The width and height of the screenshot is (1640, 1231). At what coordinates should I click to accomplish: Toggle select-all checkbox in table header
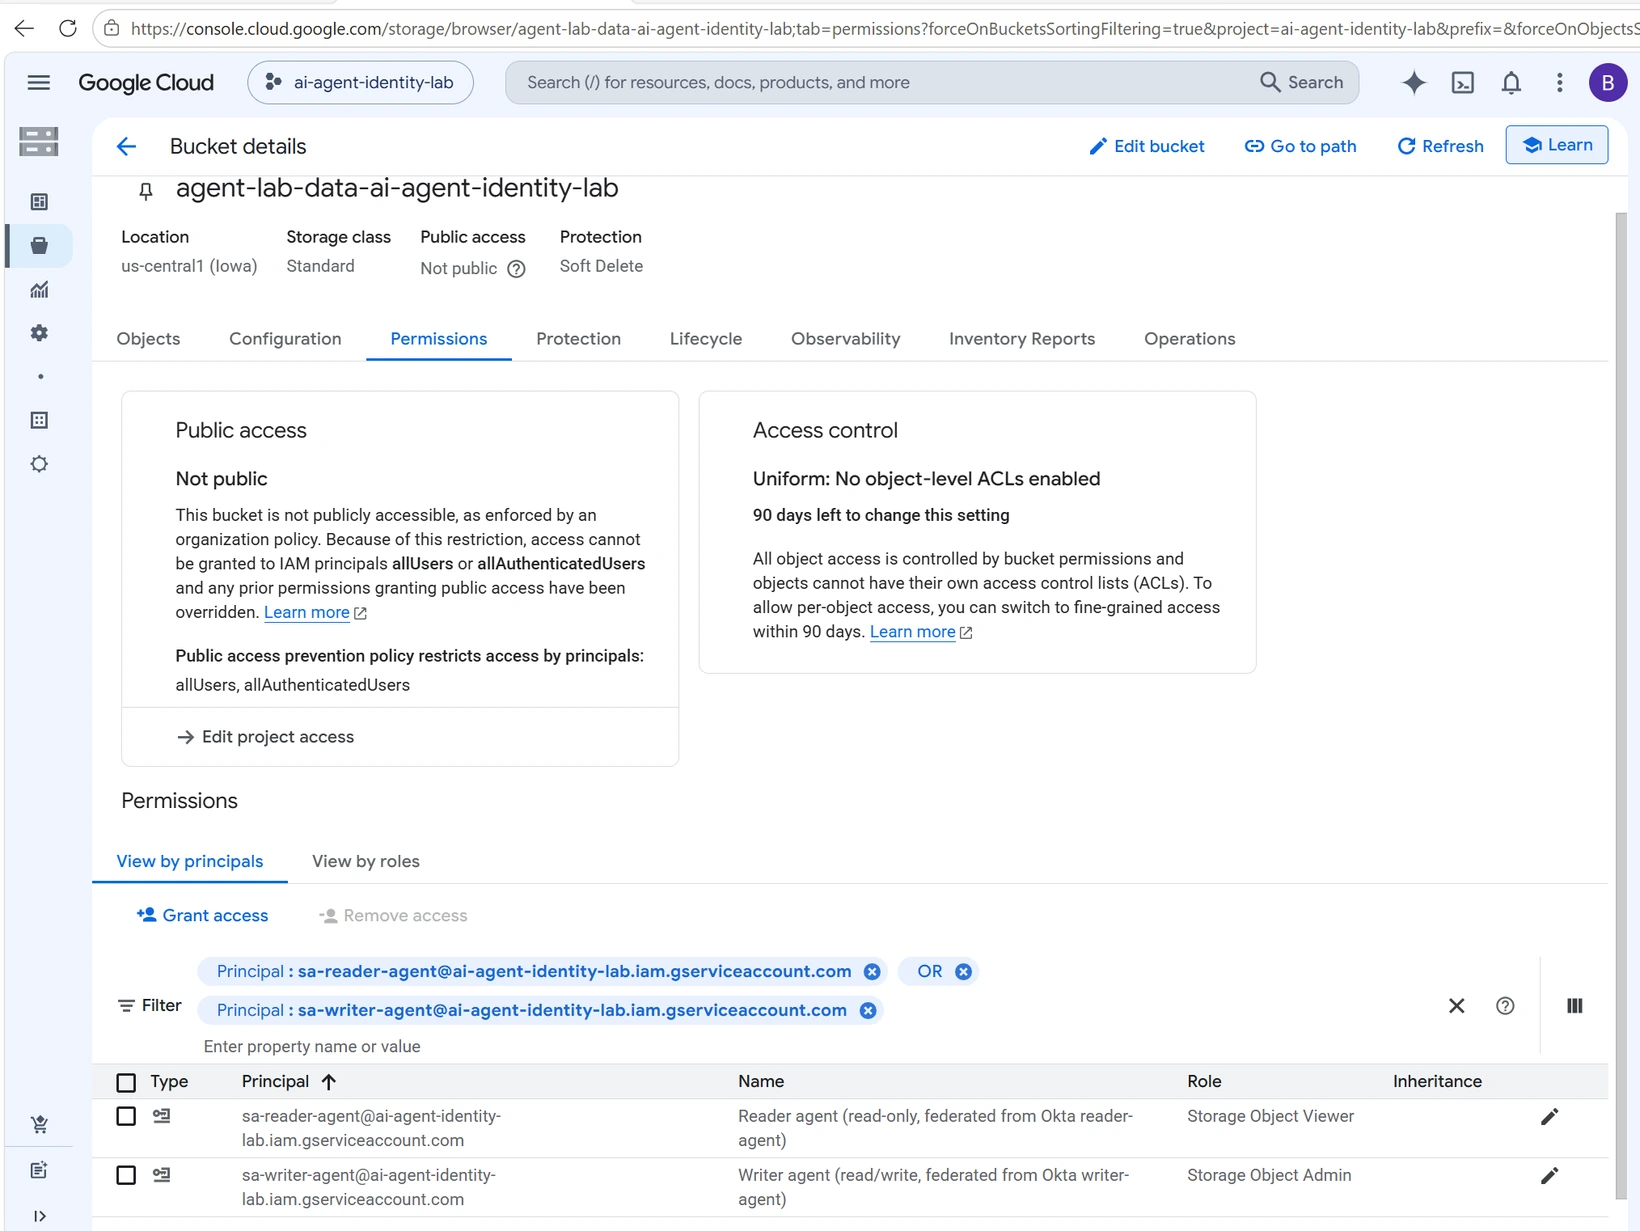pos(126,1083)
